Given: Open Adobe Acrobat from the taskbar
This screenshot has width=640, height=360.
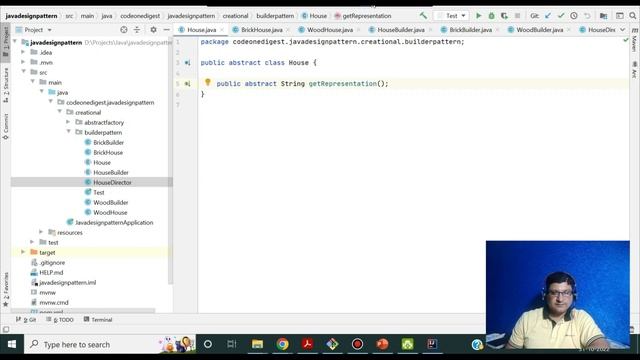Looking at the screenshot, I should coord(307,344).
